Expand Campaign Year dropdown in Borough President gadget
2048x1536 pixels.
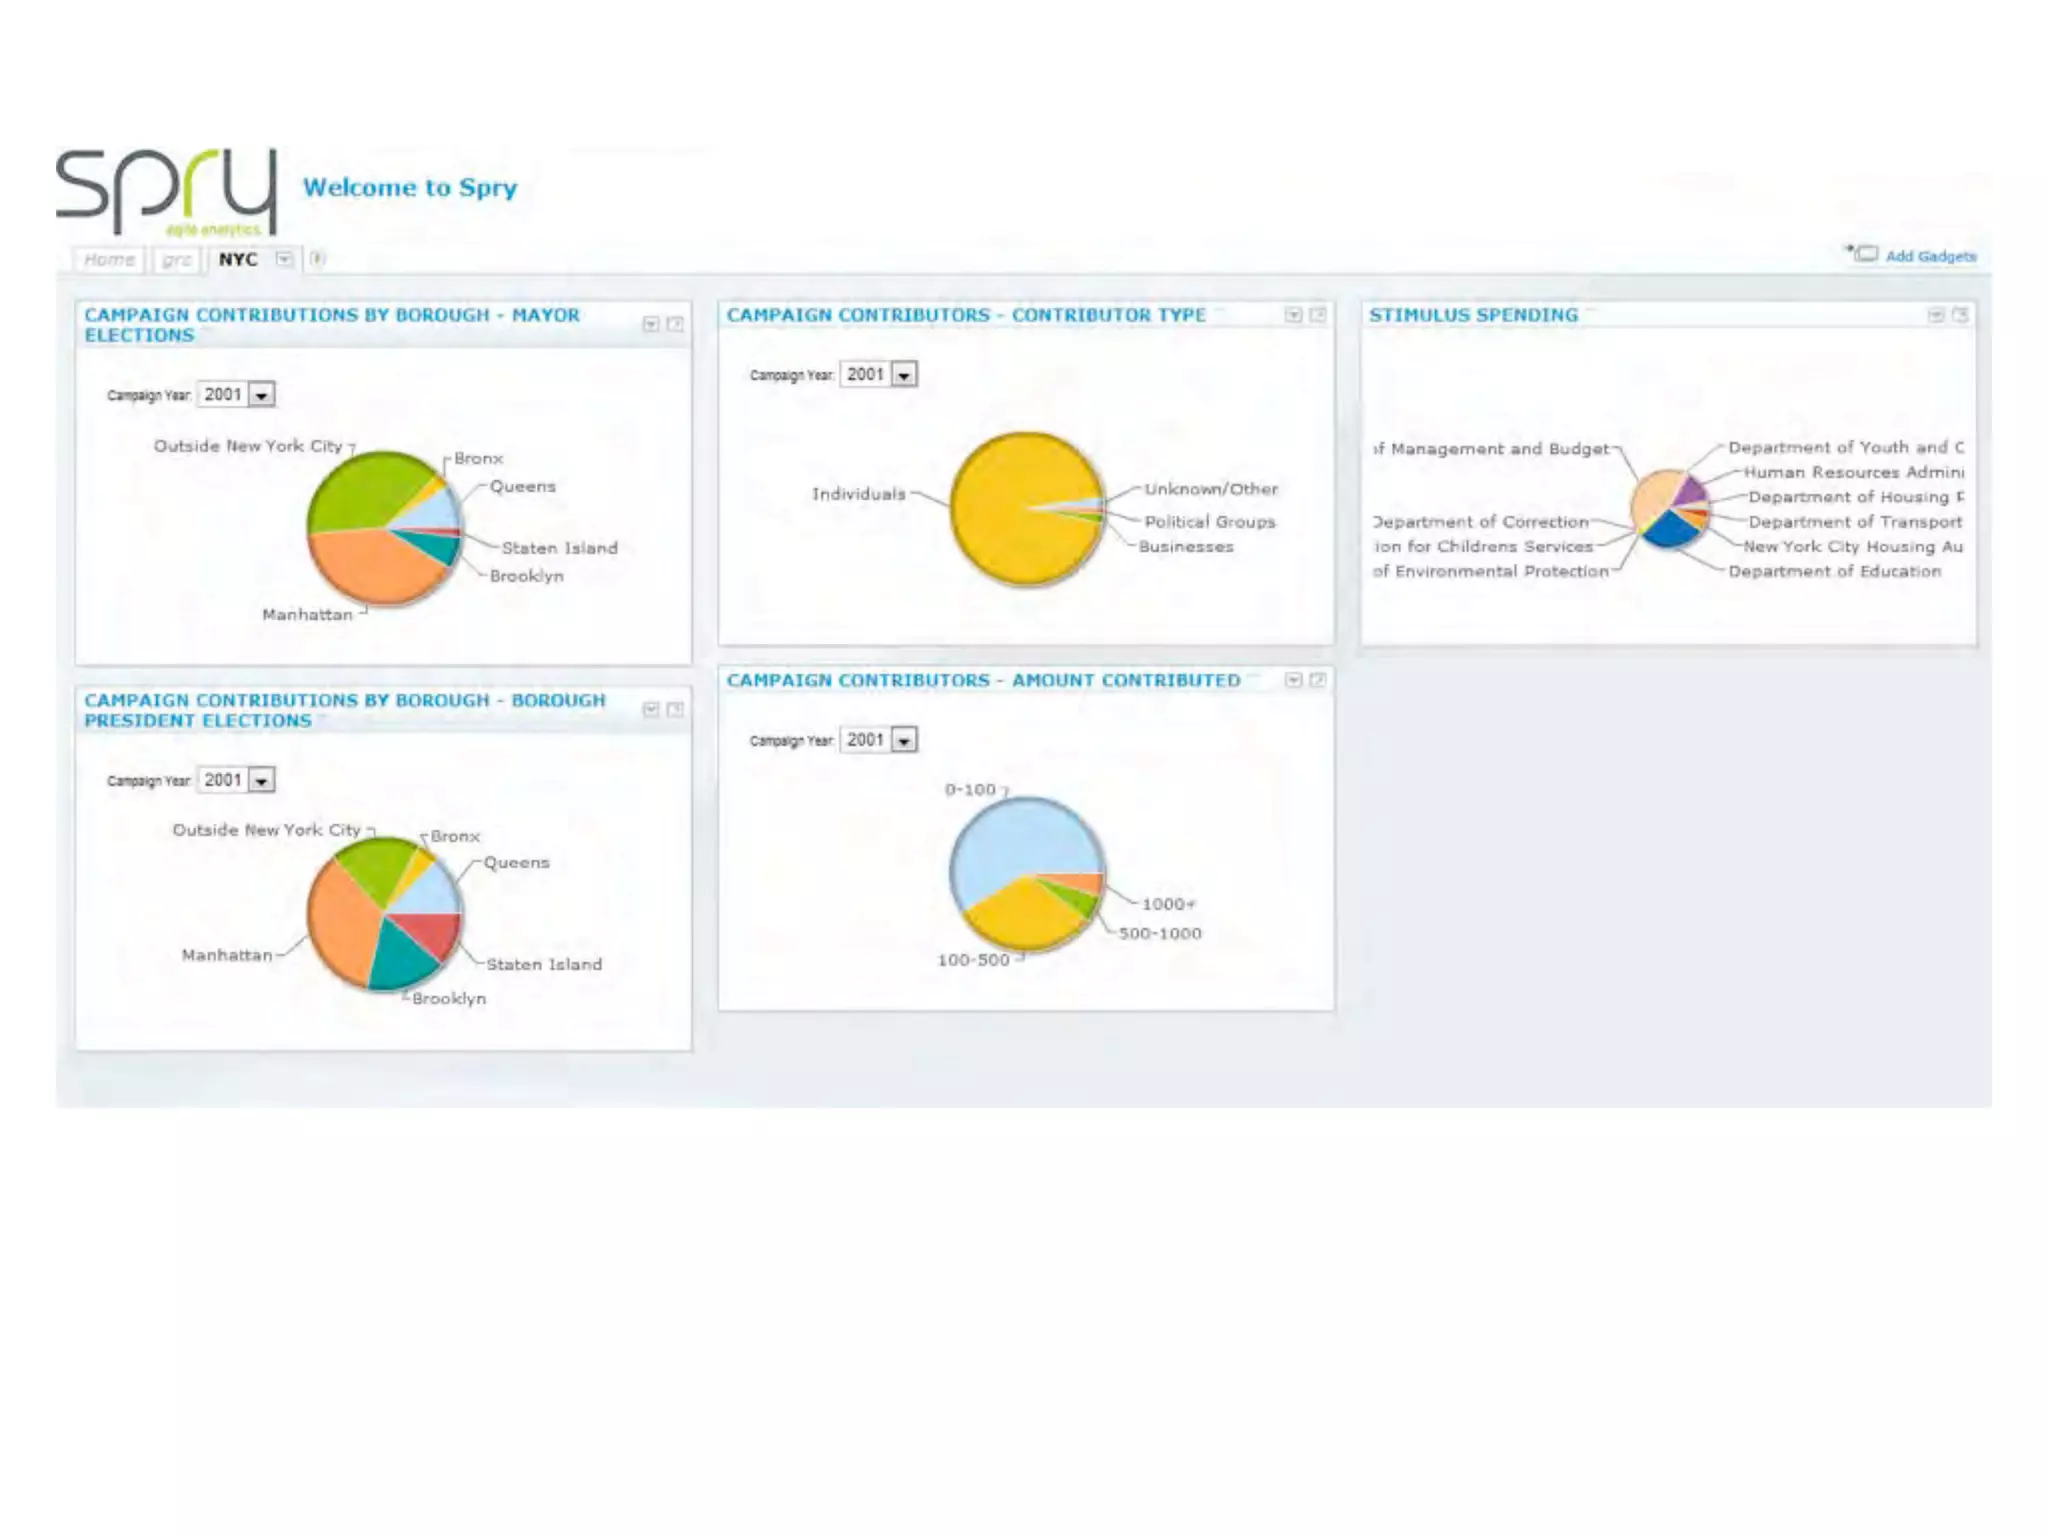(x=261, y=780)
